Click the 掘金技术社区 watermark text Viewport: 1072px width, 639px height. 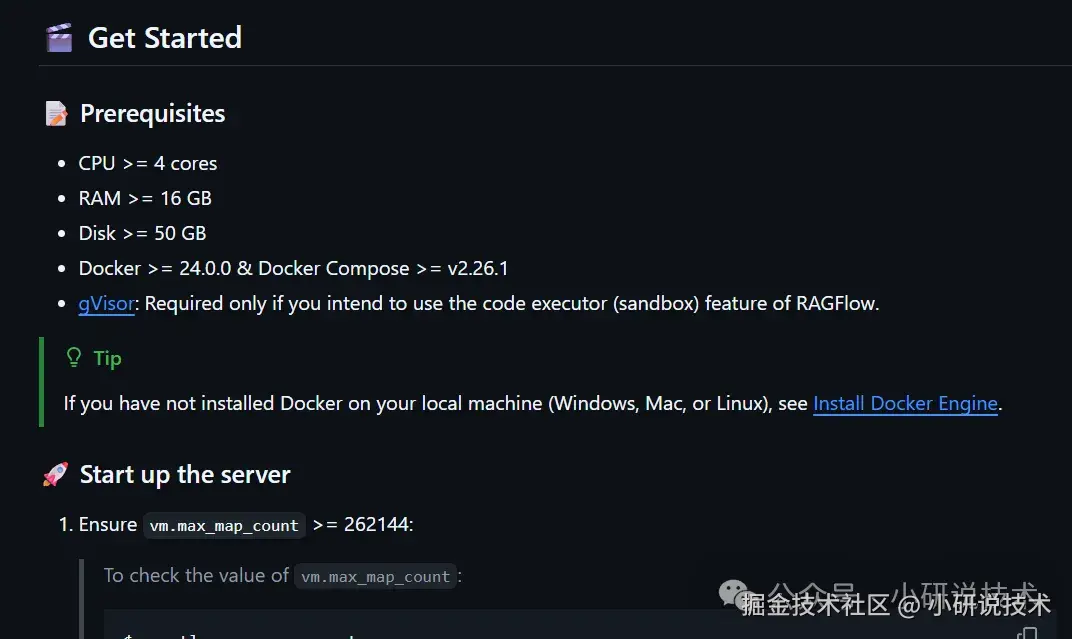coord(815,604)
